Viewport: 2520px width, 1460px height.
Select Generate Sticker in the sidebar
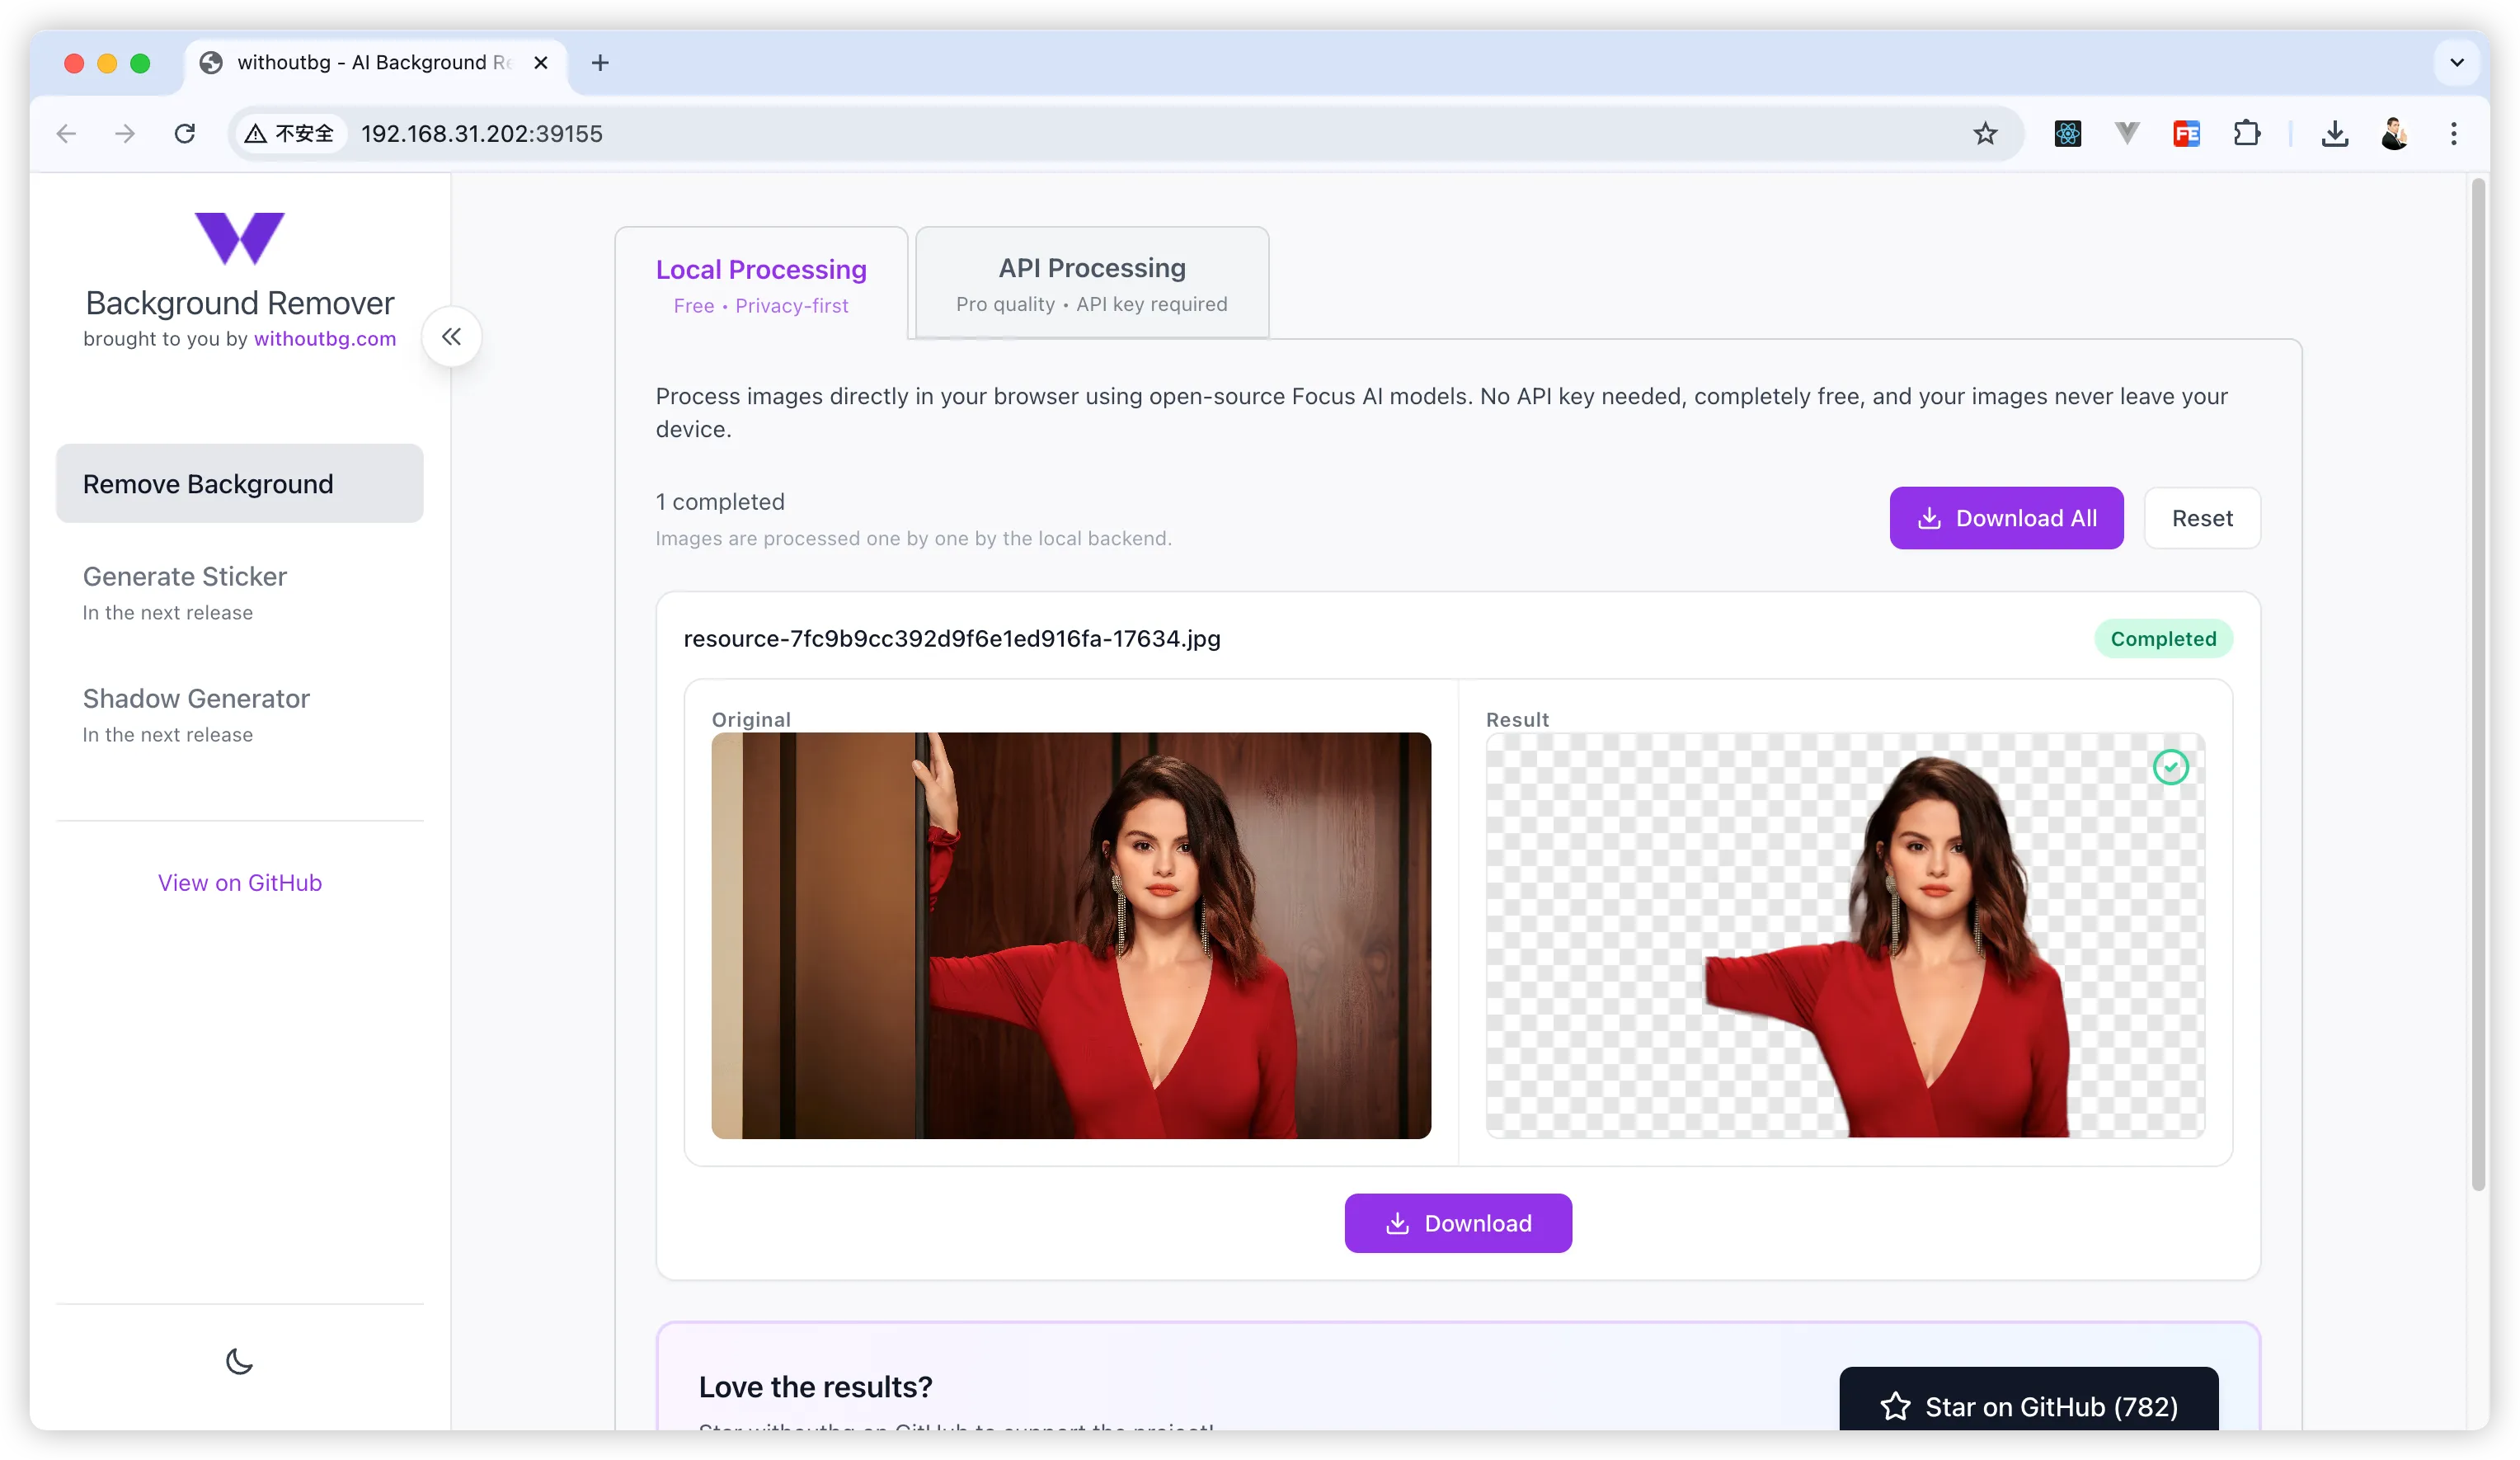[240, 593]
